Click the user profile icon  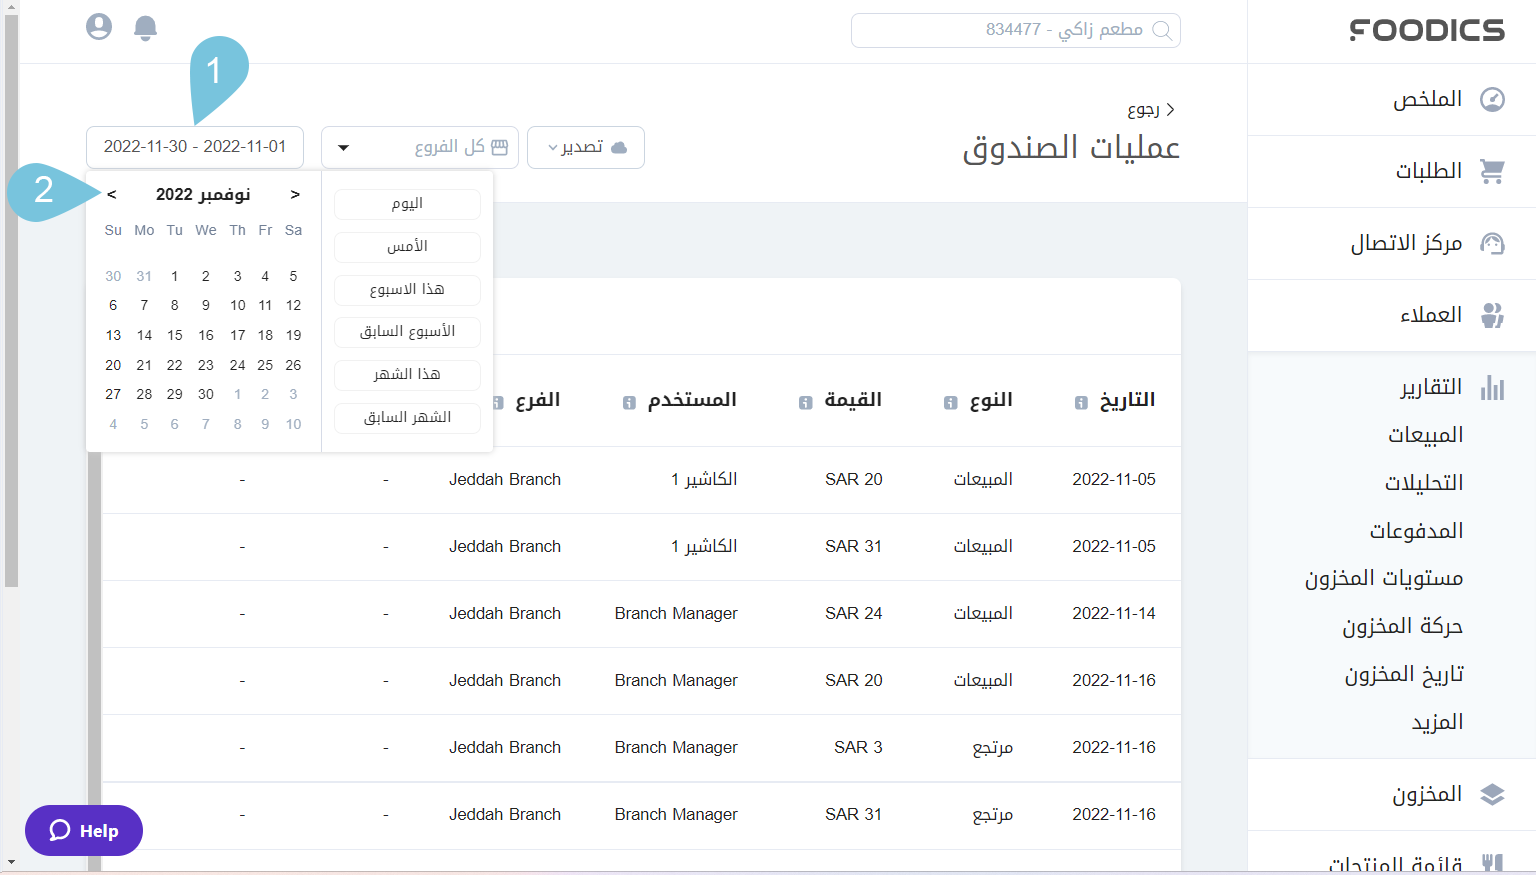coord(98,27)
